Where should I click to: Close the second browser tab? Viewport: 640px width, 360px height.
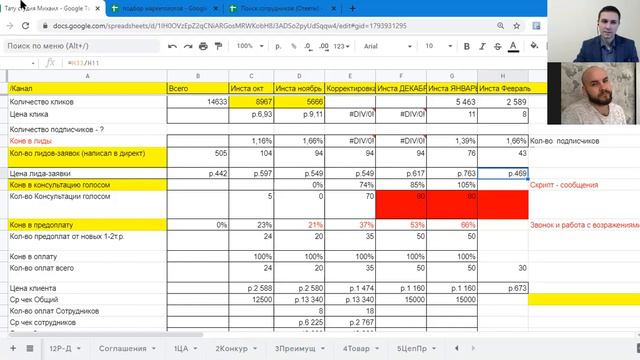(x=216, y=8)
